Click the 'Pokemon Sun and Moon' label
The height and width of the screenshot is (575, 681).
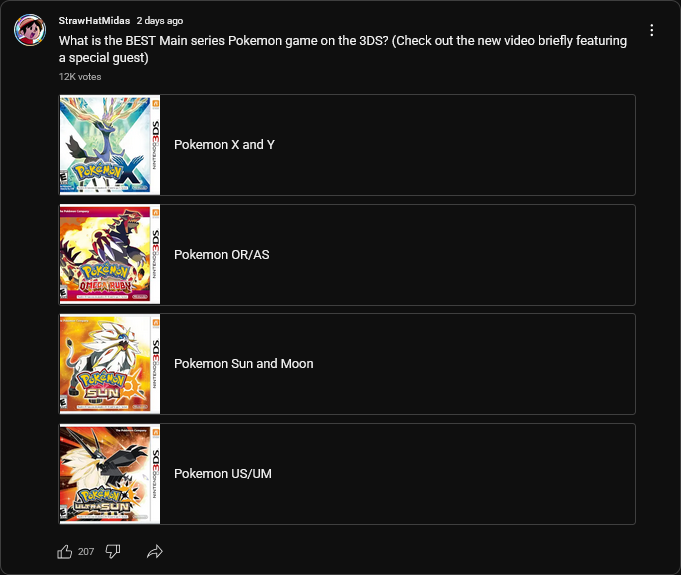click(244, 364)
